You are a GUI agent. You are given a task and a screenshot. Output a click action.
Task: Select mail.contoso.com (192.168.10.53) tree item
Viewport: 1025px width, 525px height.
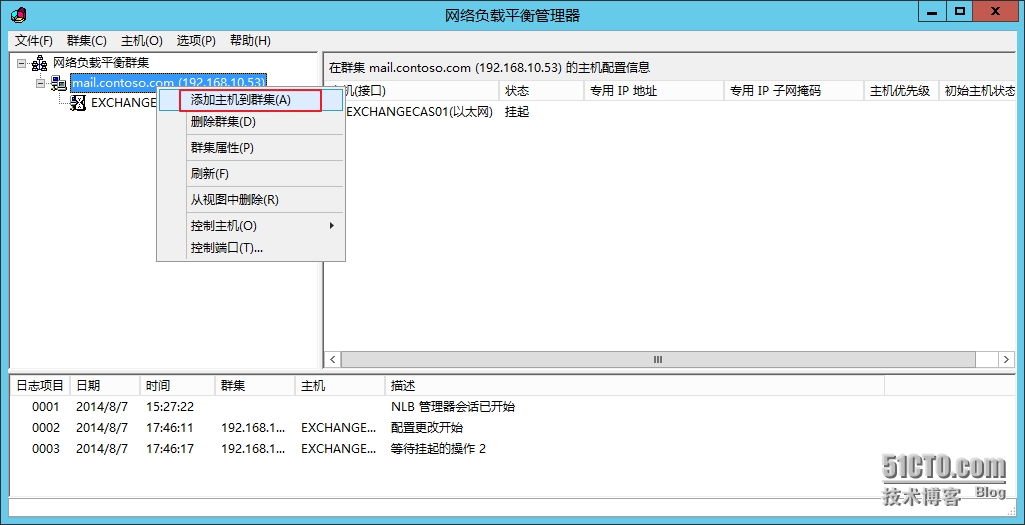click(x=169, y=82)
